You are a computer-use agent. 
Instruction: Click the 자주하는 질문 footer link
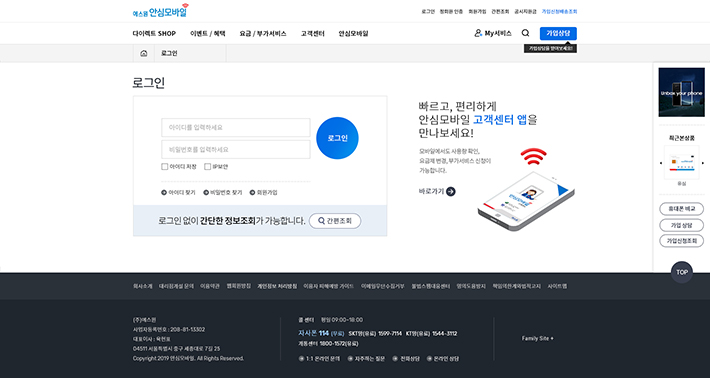click(366, 359)
